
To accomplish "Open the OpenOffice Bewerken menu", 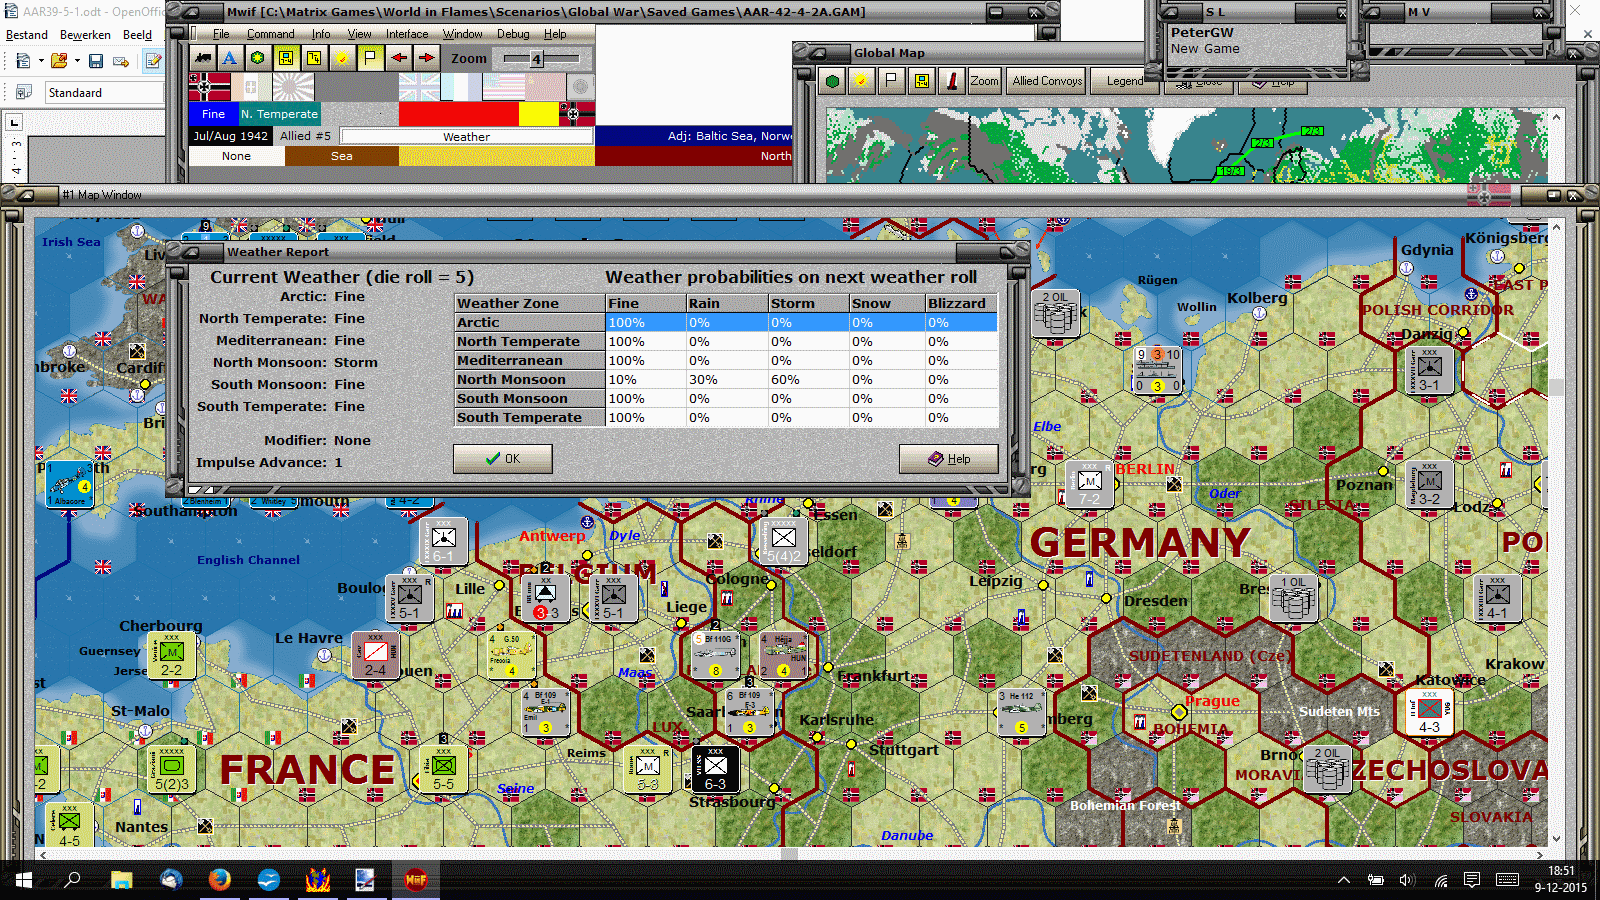I will 85,35.
